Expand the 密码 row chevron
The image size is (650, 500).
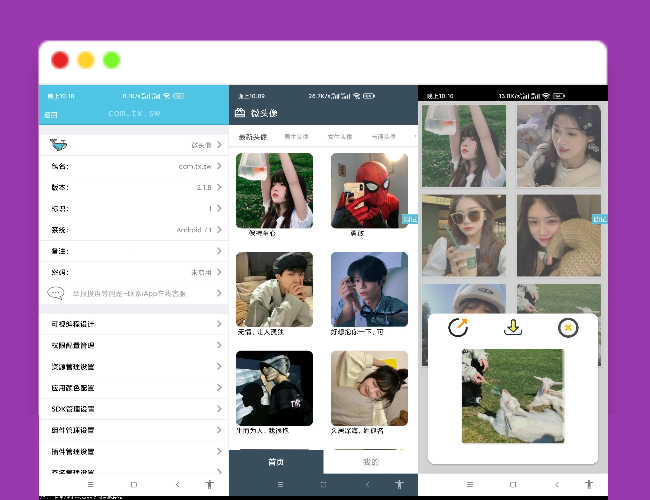point(219,272)
